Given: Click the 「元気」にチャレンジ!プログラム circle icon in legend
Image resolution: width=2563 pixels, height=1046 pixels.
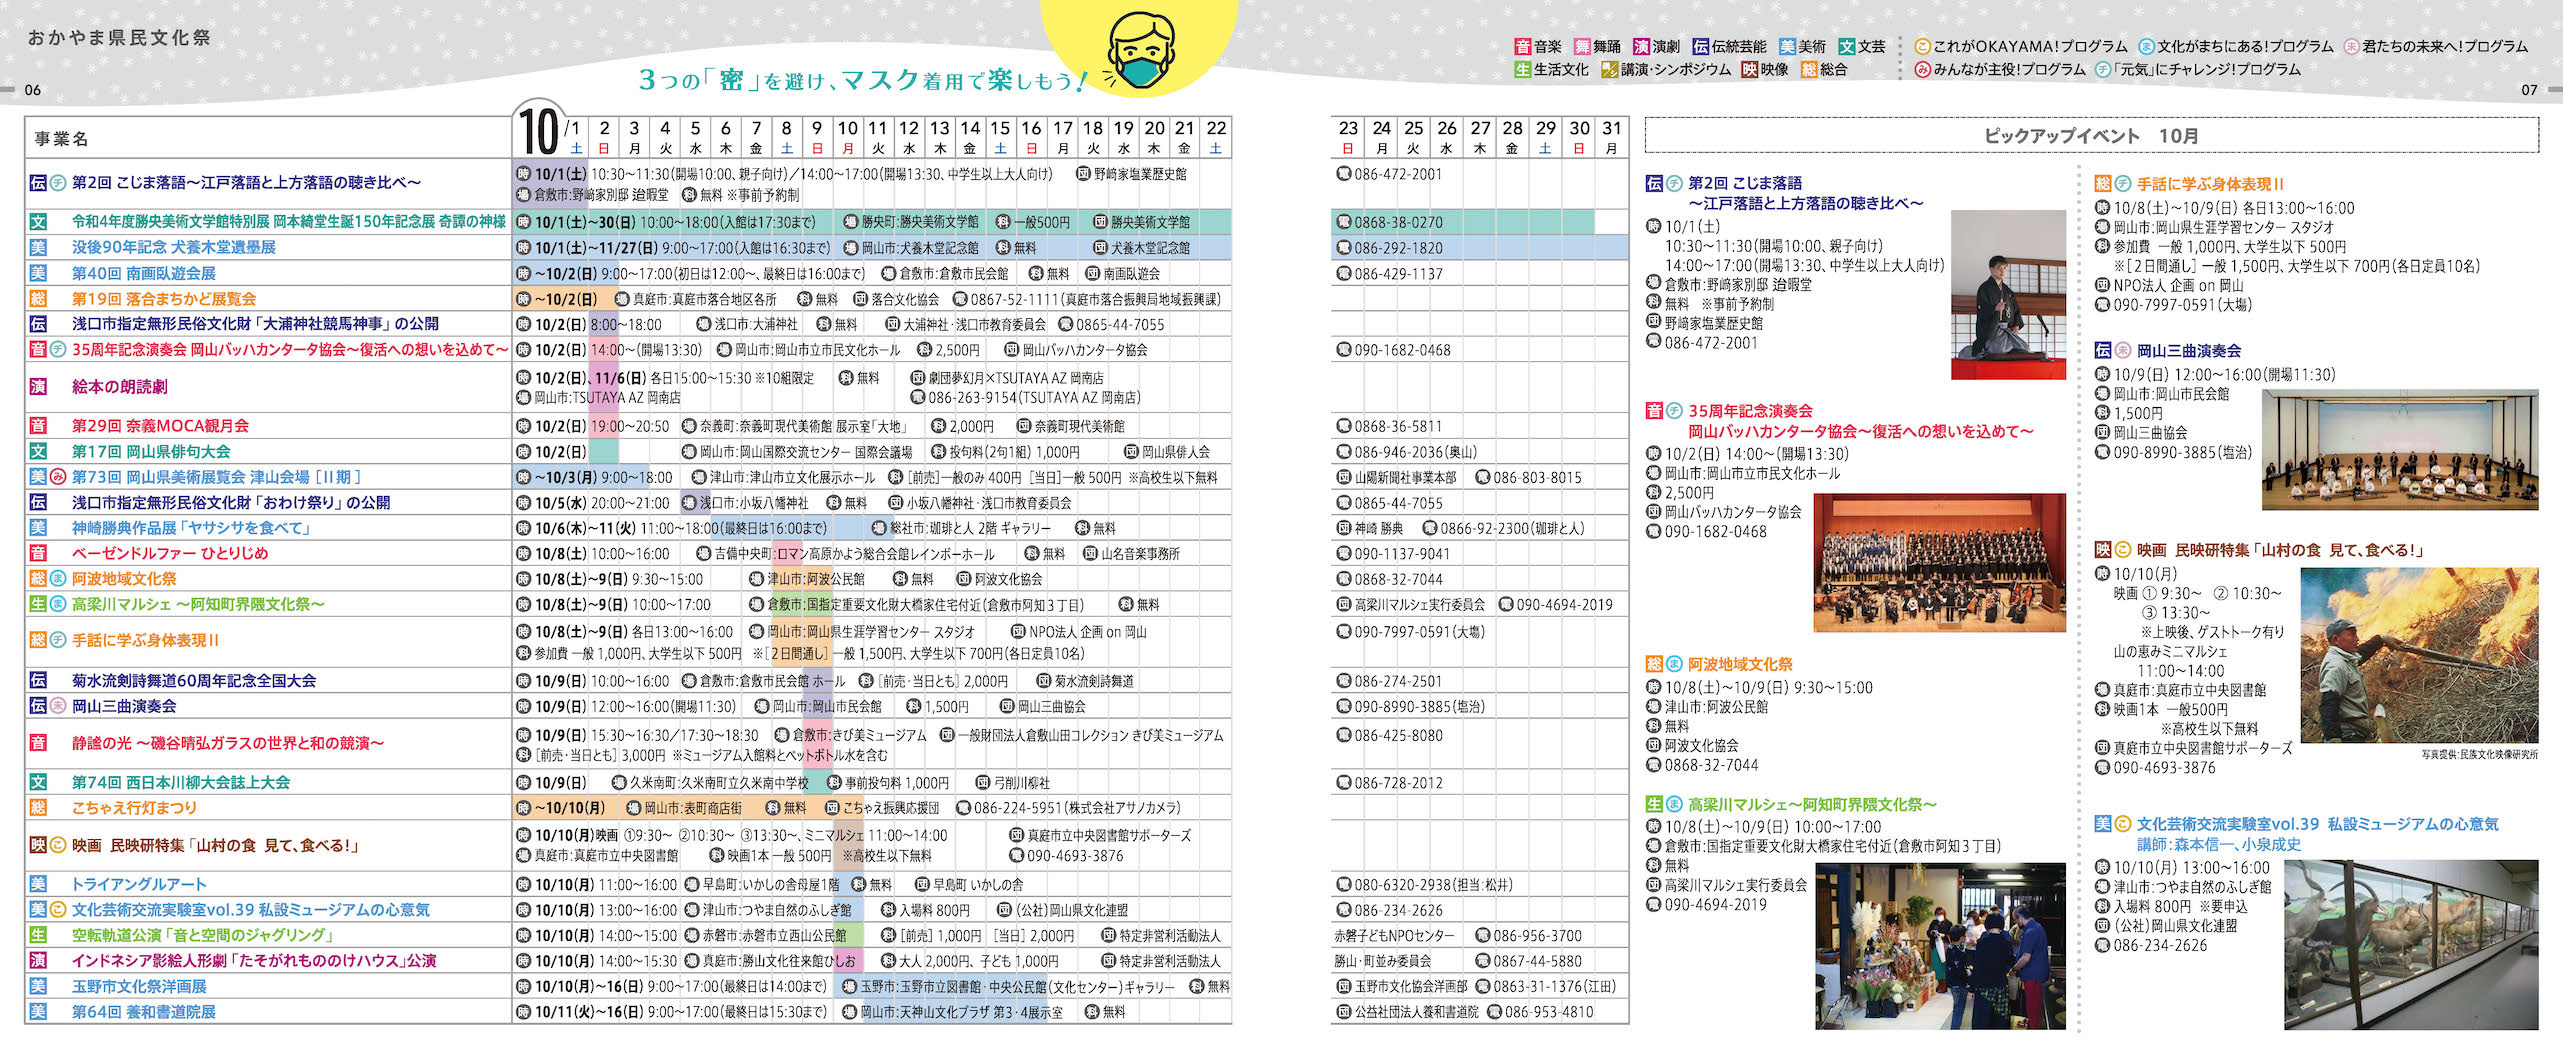Looking at the screenshot, I should coord(2103,69).
